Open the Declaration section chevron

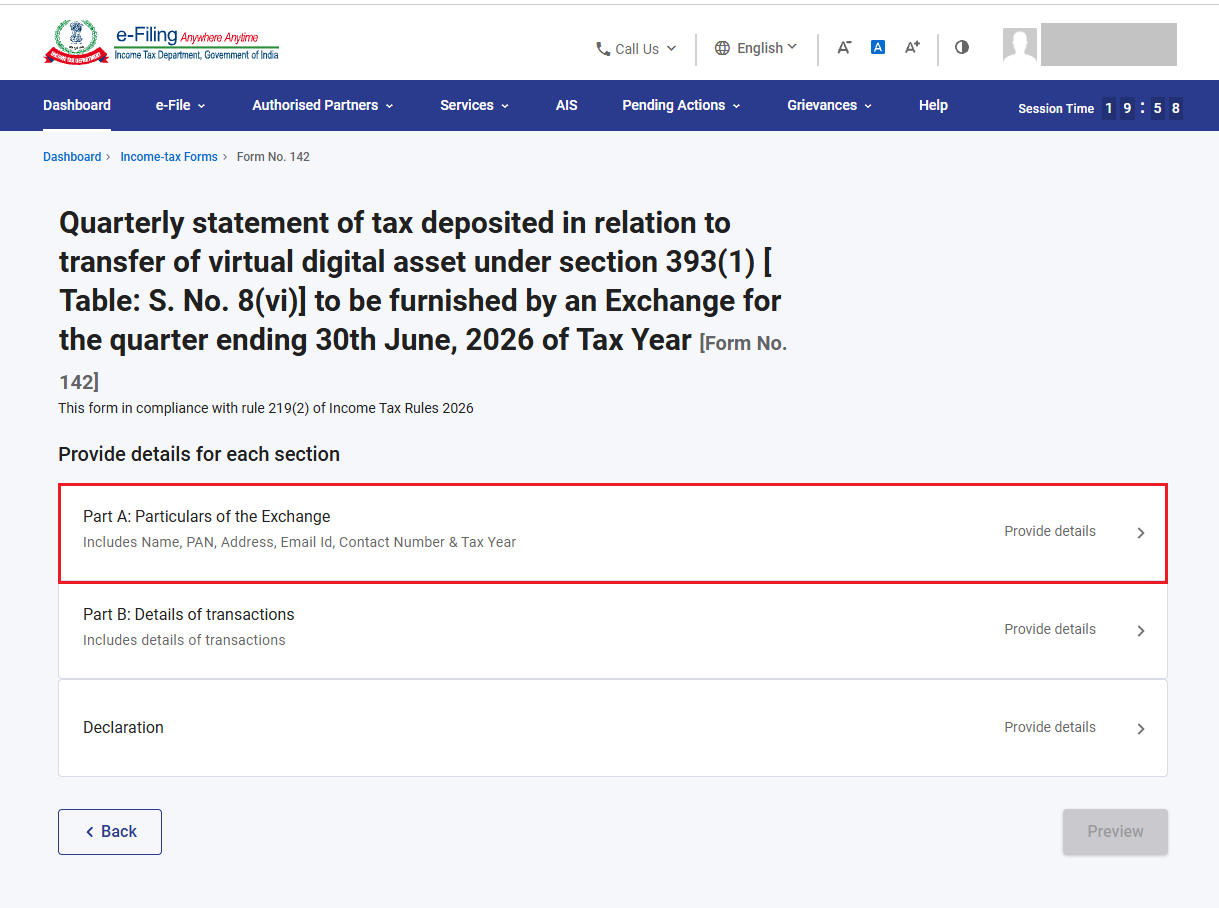[1141, 729]
